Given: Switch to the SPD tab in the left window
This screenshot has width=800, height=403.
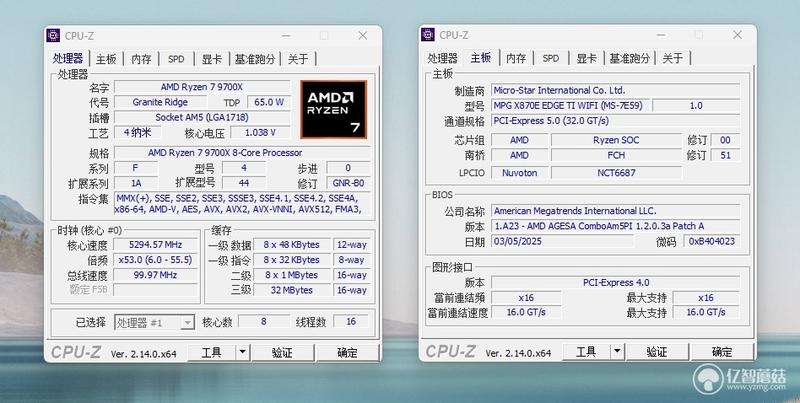Looking at the screenshot, I should point(176,59).
